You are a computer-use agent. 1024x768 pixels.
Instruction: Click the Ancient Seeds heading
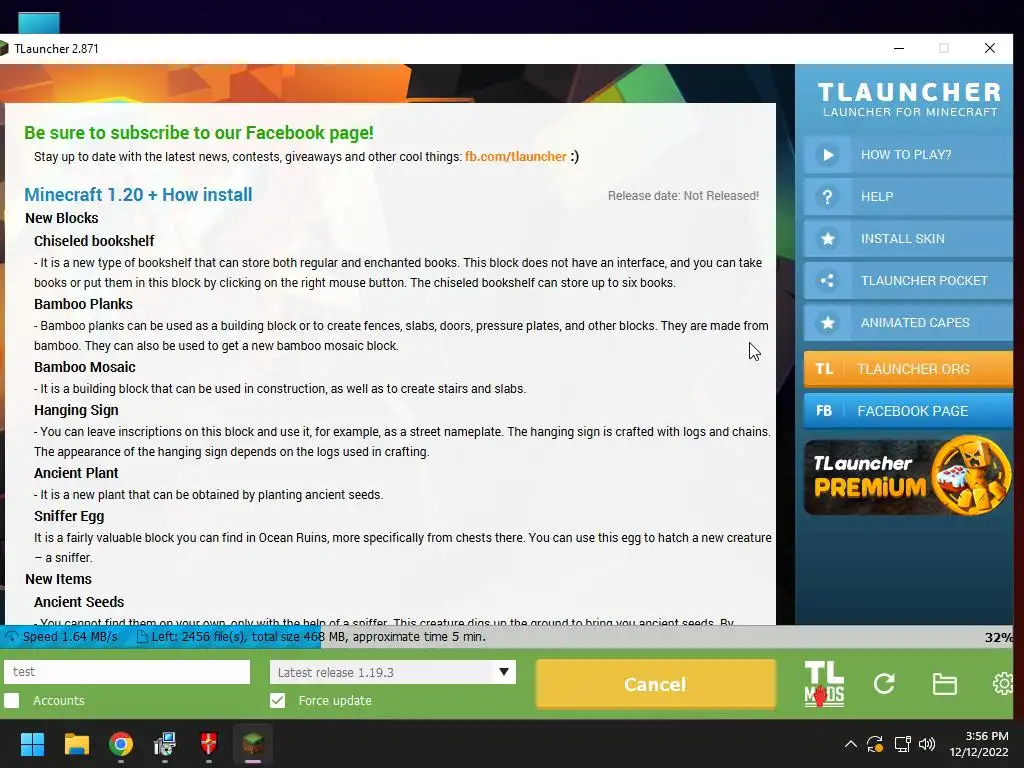(79, 602)
